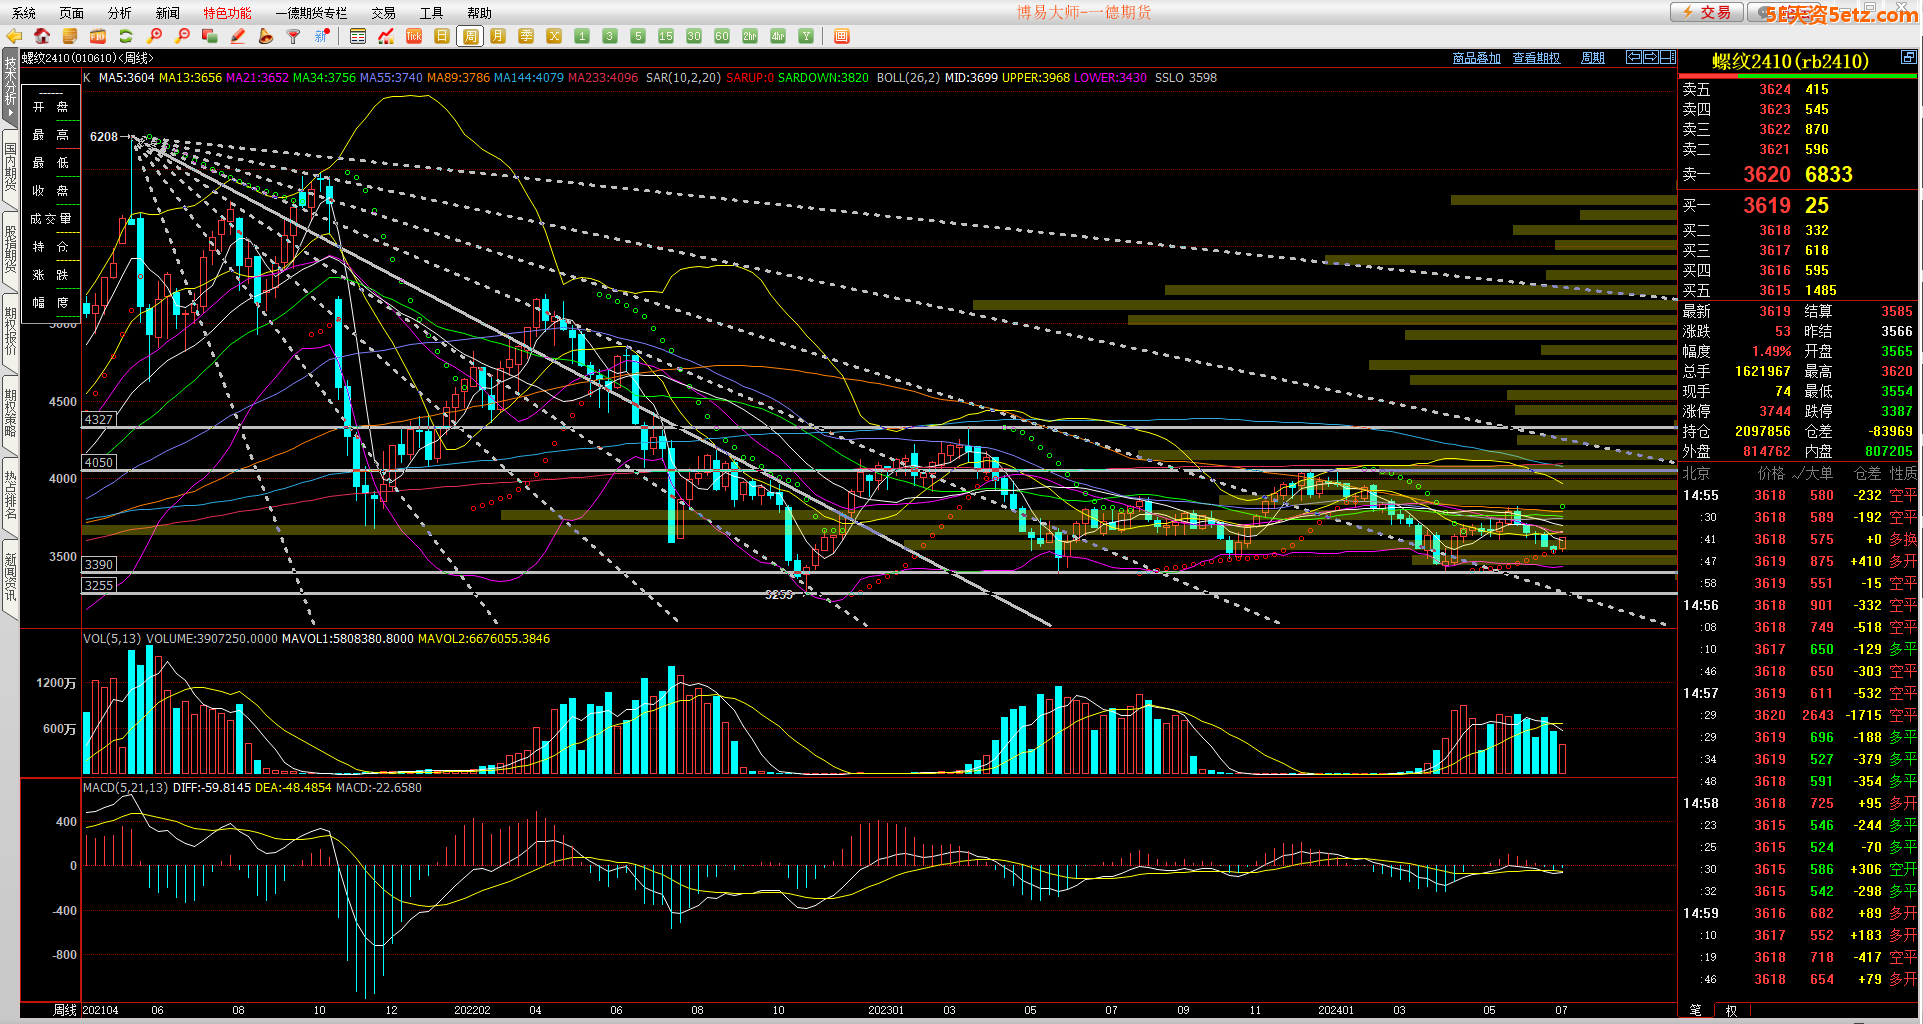Screen dimensions: 1923x1024
Task: Open the trend chart icon
Action: click(x=386, y=36)
